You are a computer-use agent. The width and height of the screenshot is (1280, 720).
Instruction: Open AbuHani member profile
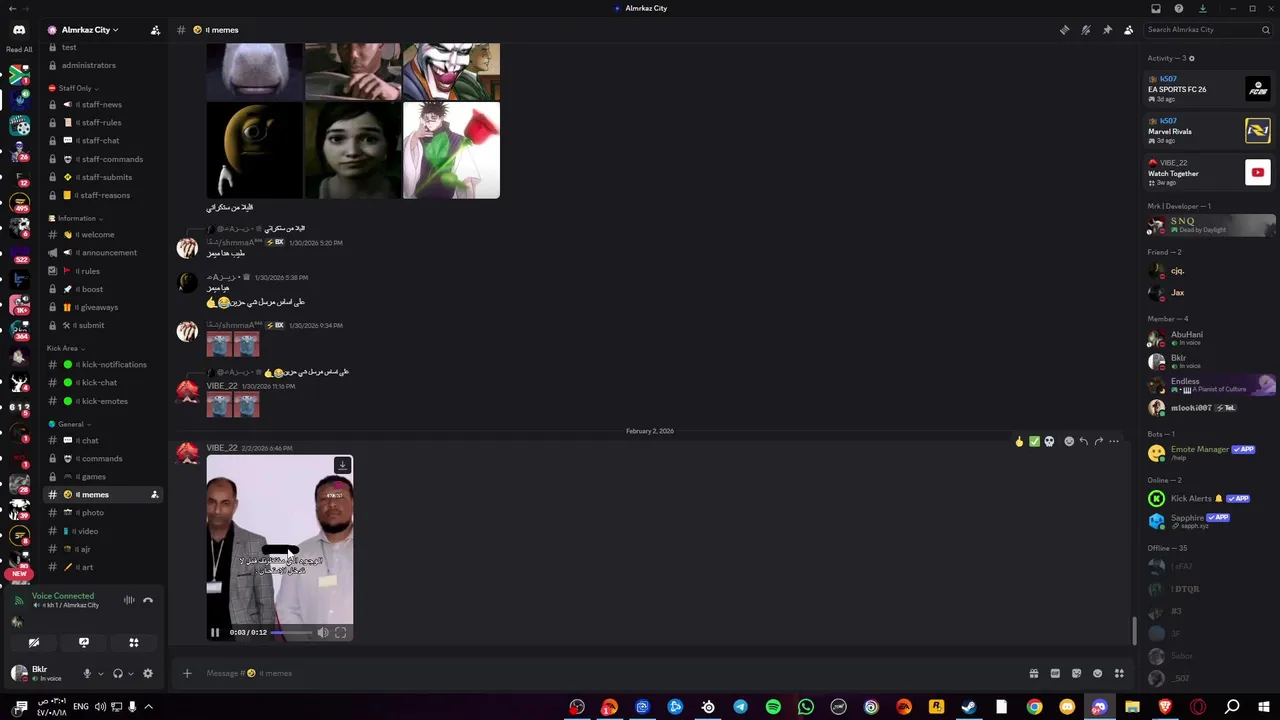pyautogui.click(x=1210, y=338)
